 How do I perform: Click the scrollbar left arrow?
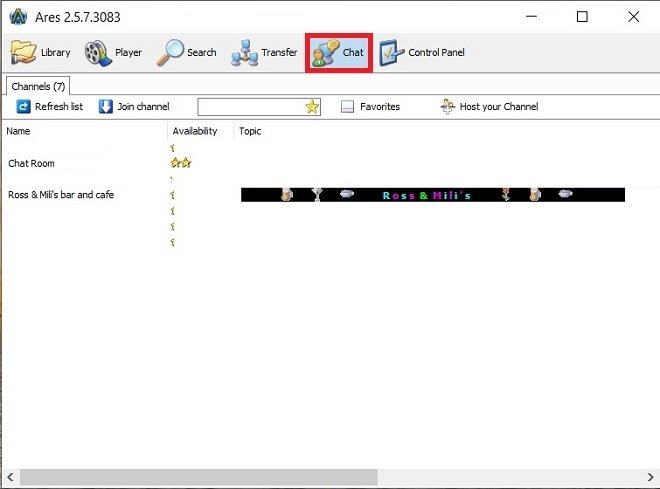[10, 477]
